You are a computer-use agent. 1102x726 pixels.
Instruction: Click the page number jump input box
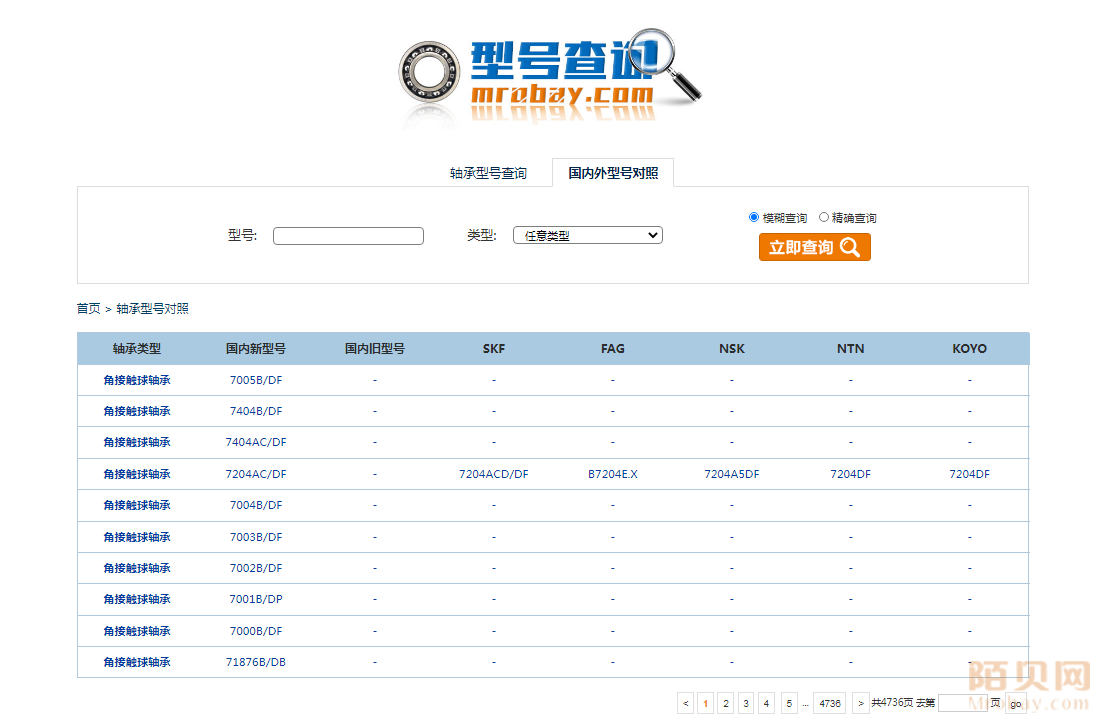(962, 703)
